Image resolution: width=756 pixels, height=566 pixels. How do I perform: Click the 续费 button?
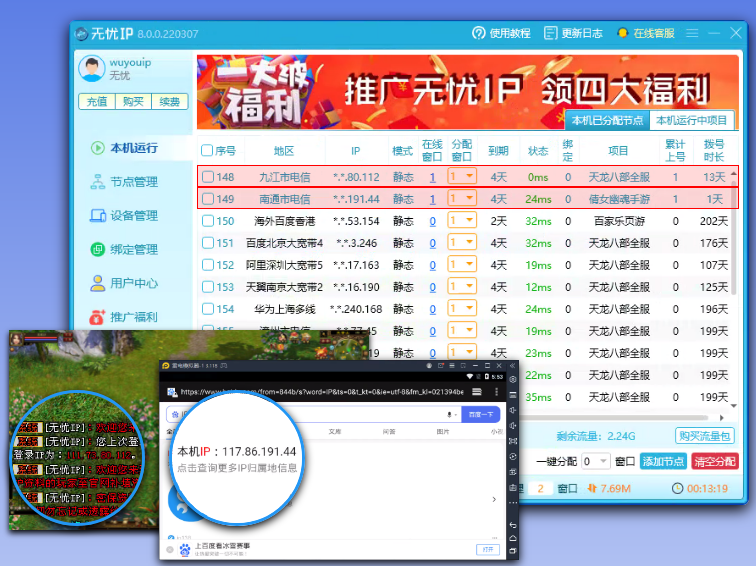tap(170, 102)
